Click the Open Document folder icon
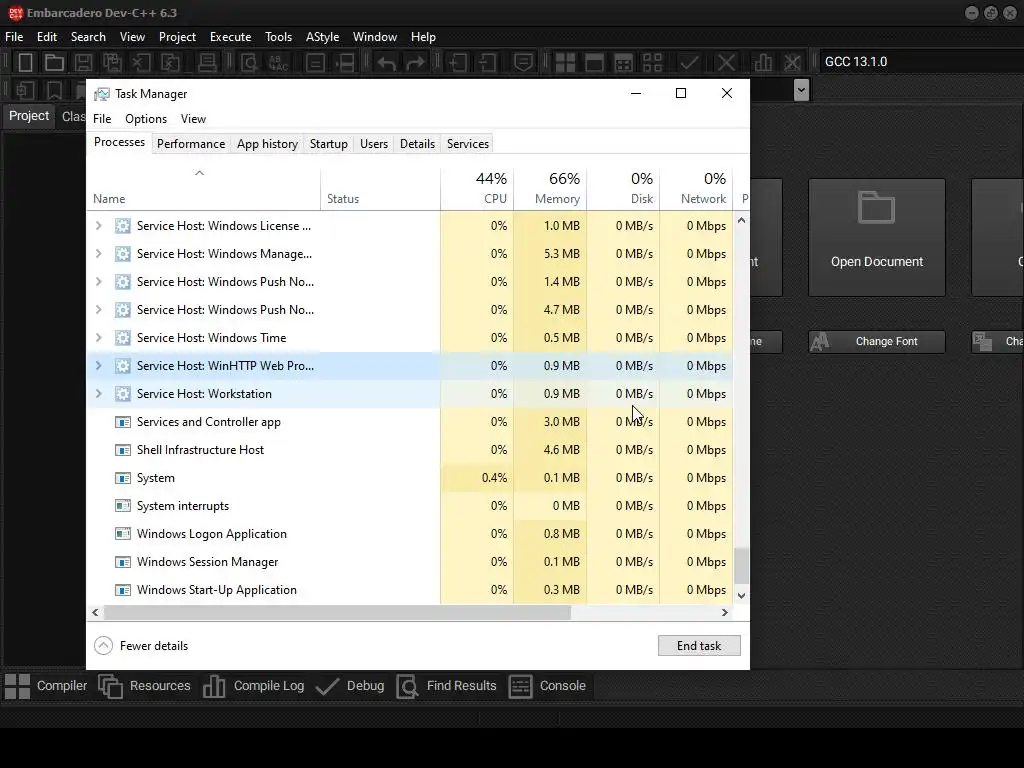Viewport: 1024px width, 768px height. pos(876,207)
